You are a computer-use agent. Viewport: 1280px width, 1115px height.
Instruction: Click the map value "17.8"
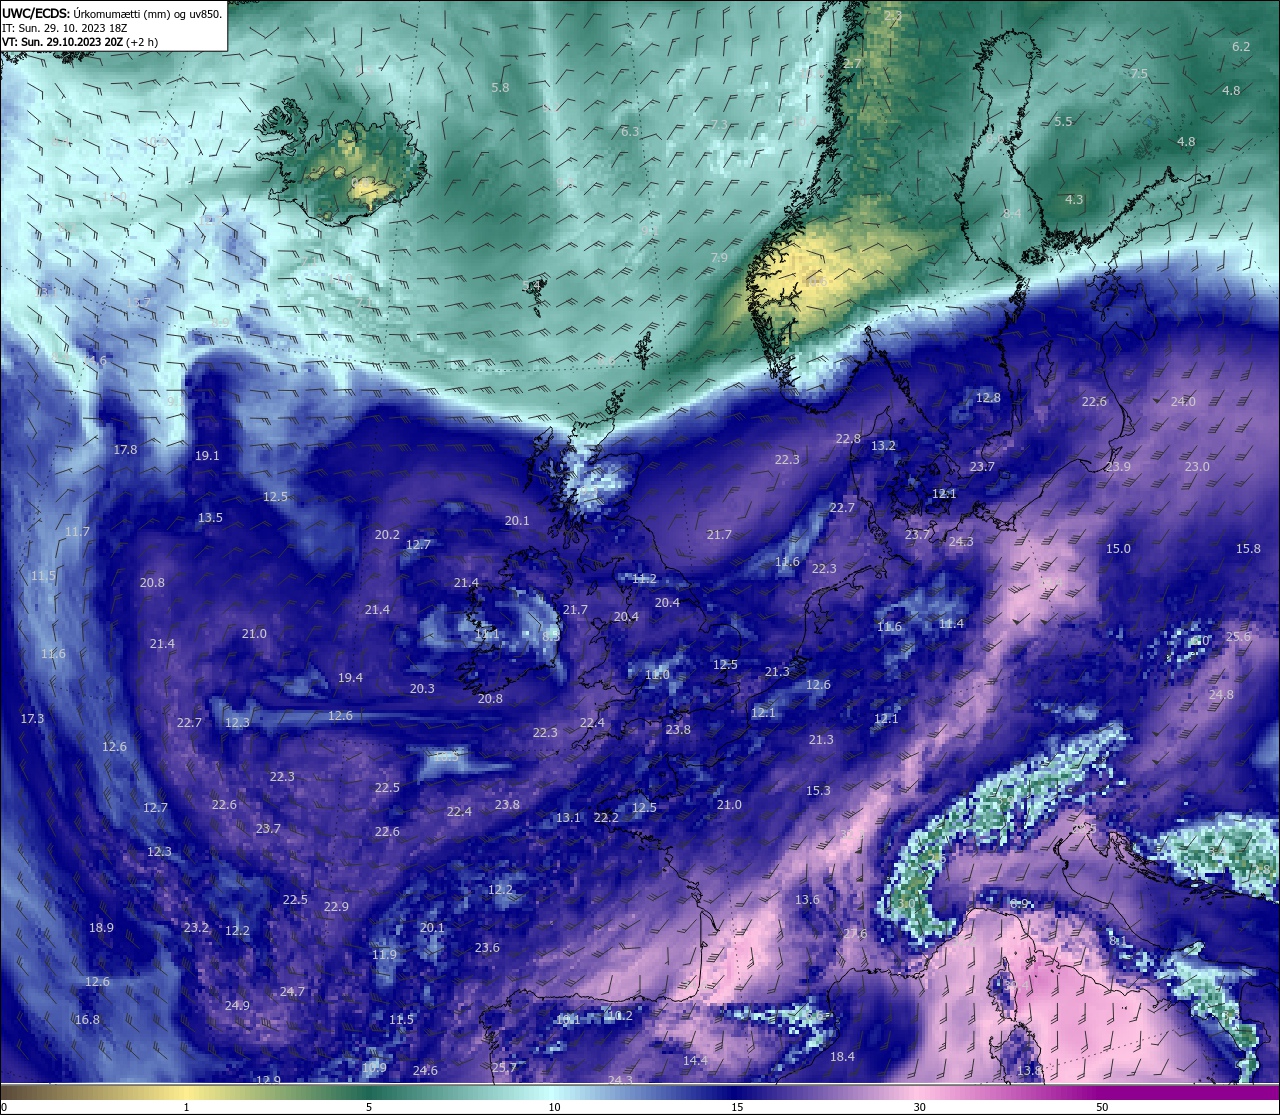tap(125, 450)
